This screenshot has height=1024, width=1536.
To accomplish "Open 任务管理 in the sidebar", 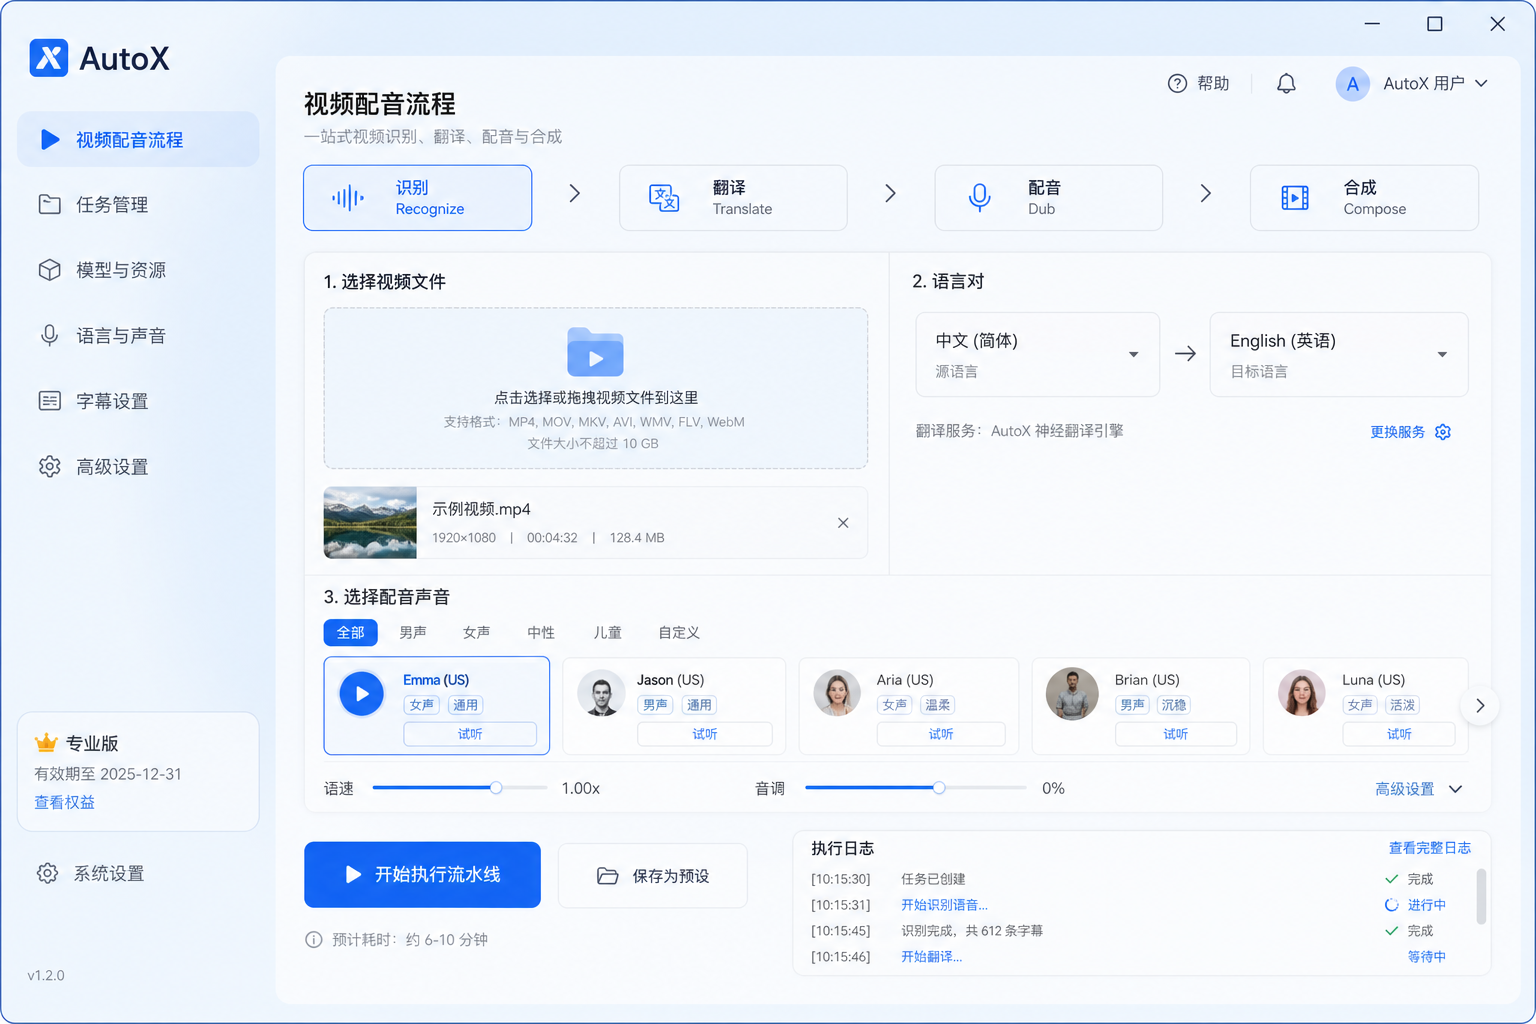I will tap(138, 205).
